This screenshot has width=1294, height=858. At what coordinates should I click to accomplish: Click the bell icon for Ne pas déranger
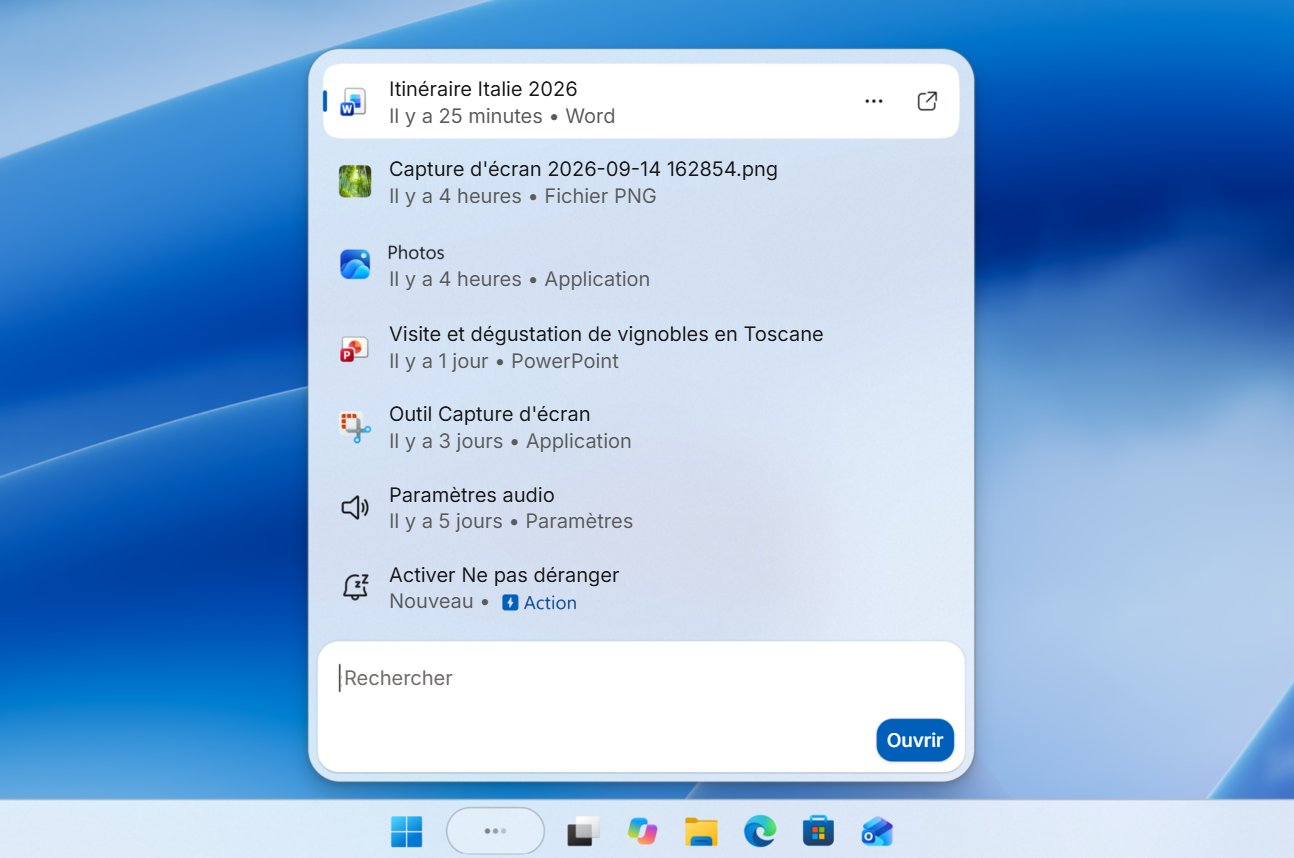click(x=355, y=588)
